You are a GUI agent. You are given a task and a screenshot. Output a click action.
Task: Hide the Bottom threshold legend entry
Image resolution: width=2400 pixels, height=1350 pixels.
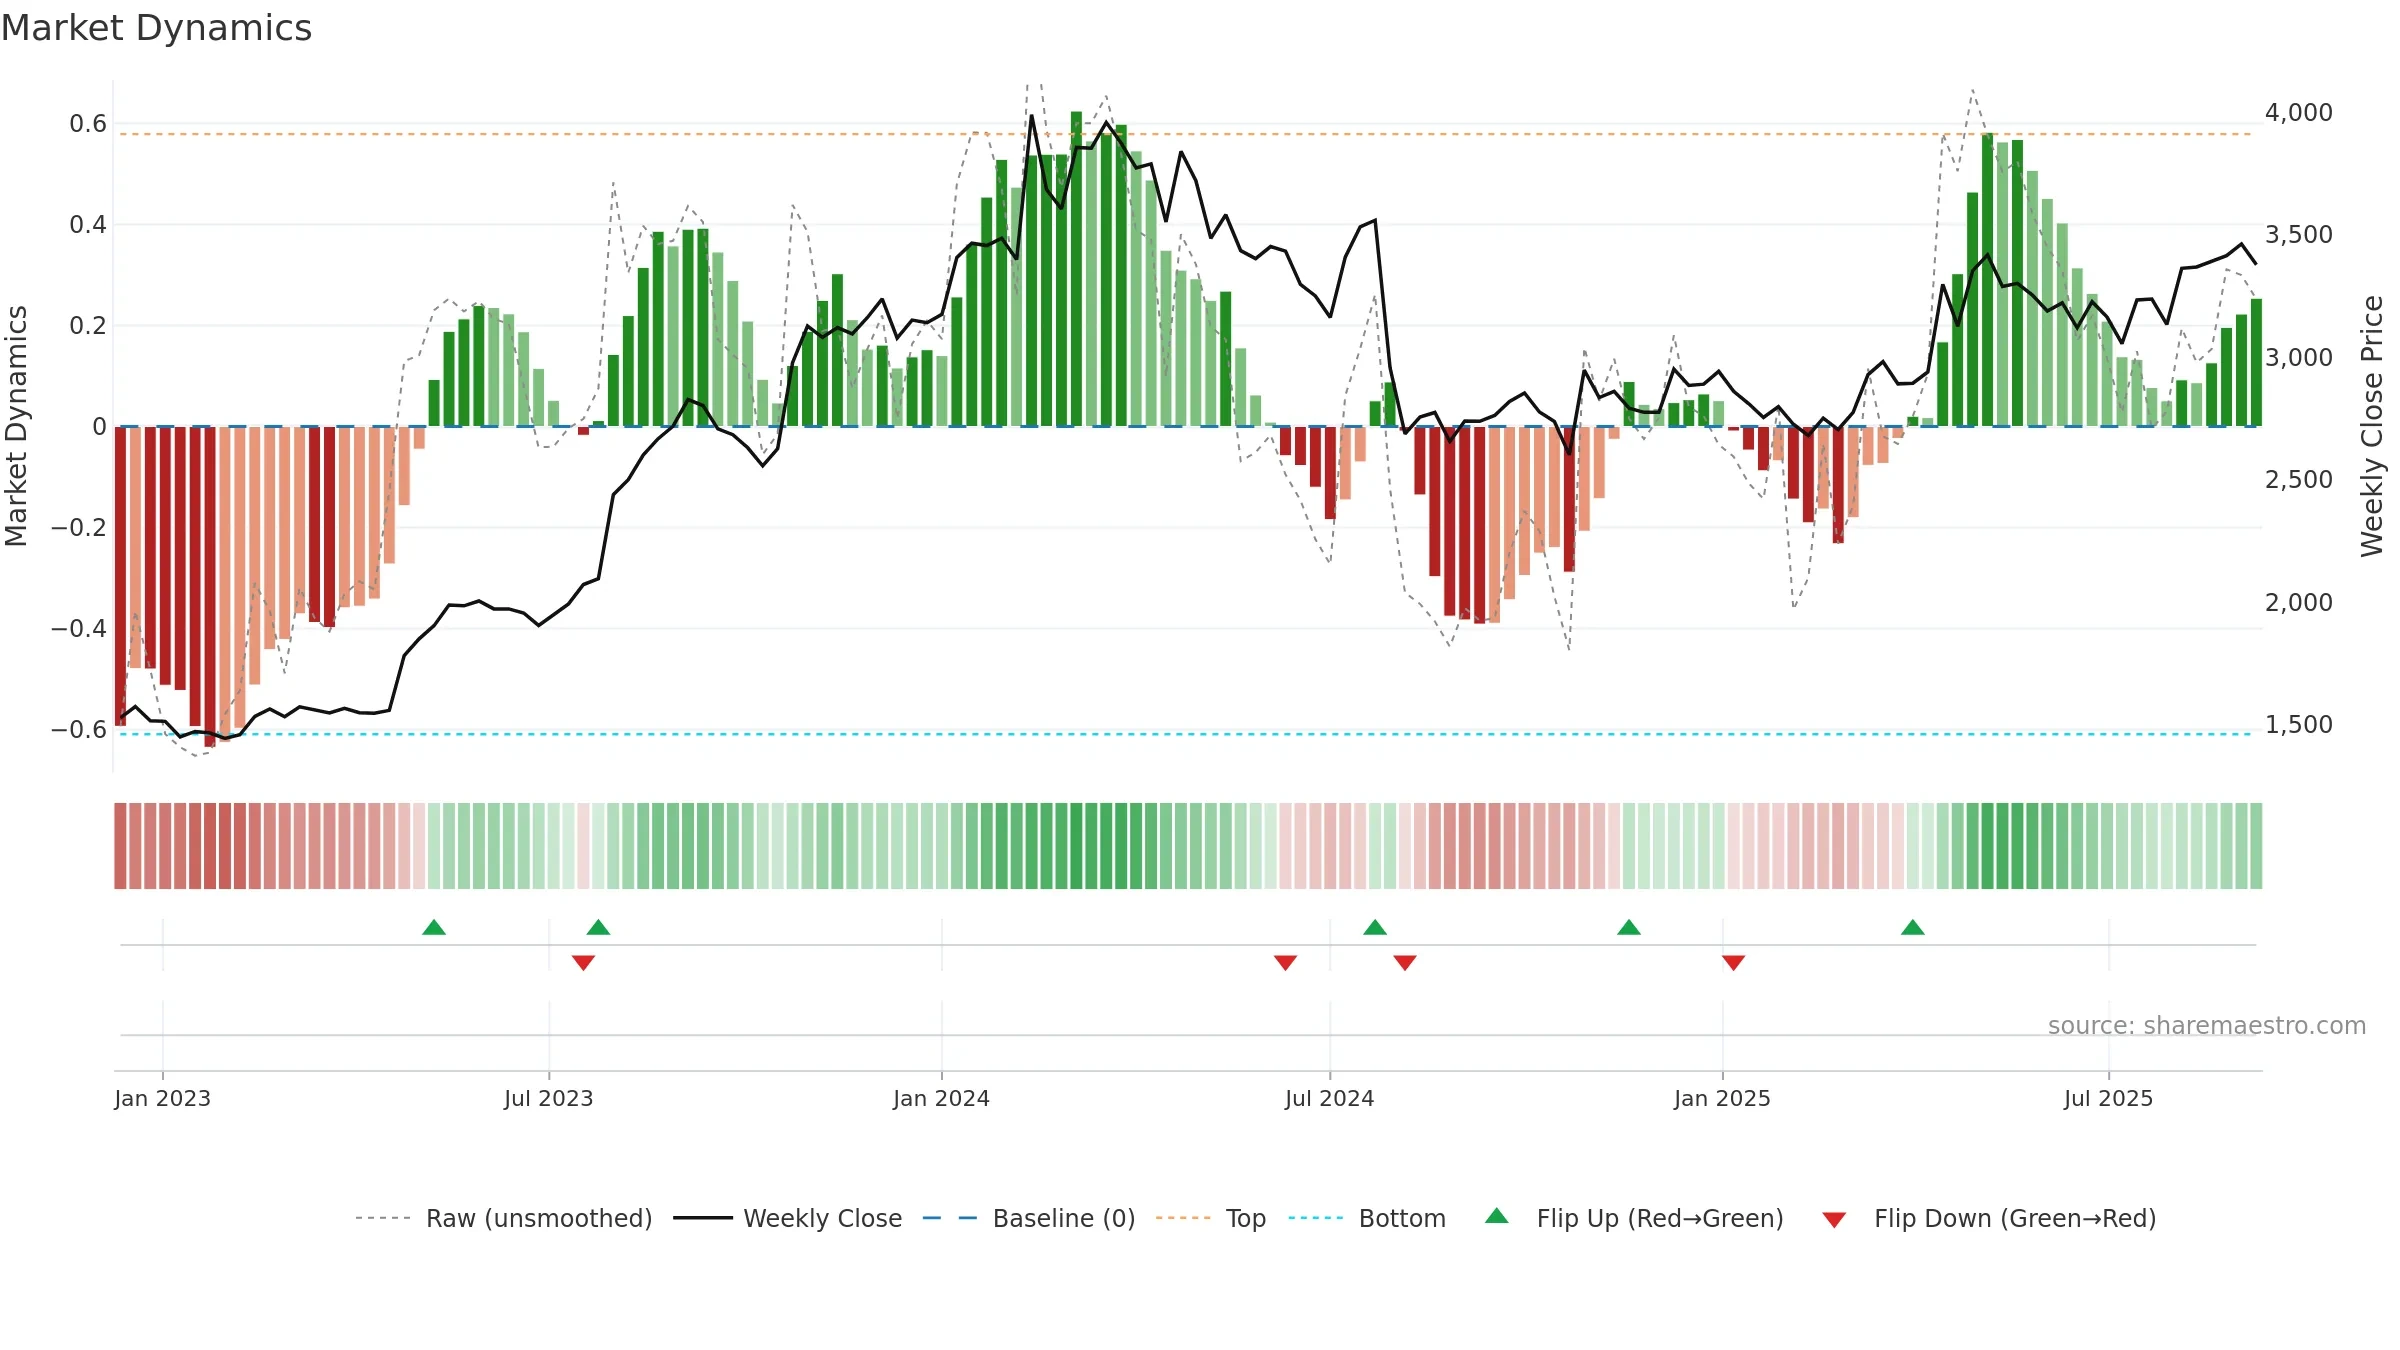pos(1367,1218)
